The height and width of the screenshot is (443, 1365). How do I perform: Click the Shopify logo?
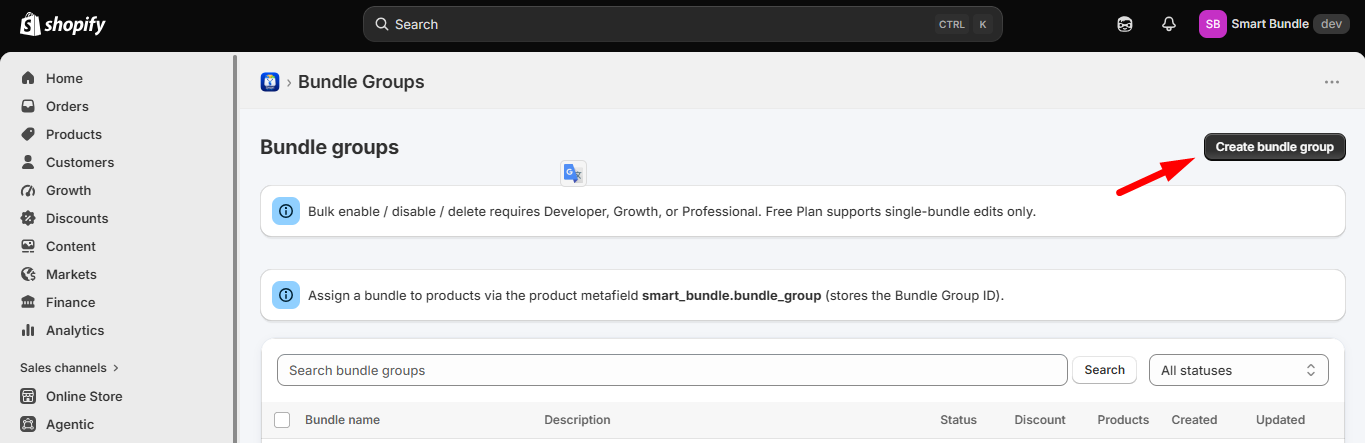[63, 24]
